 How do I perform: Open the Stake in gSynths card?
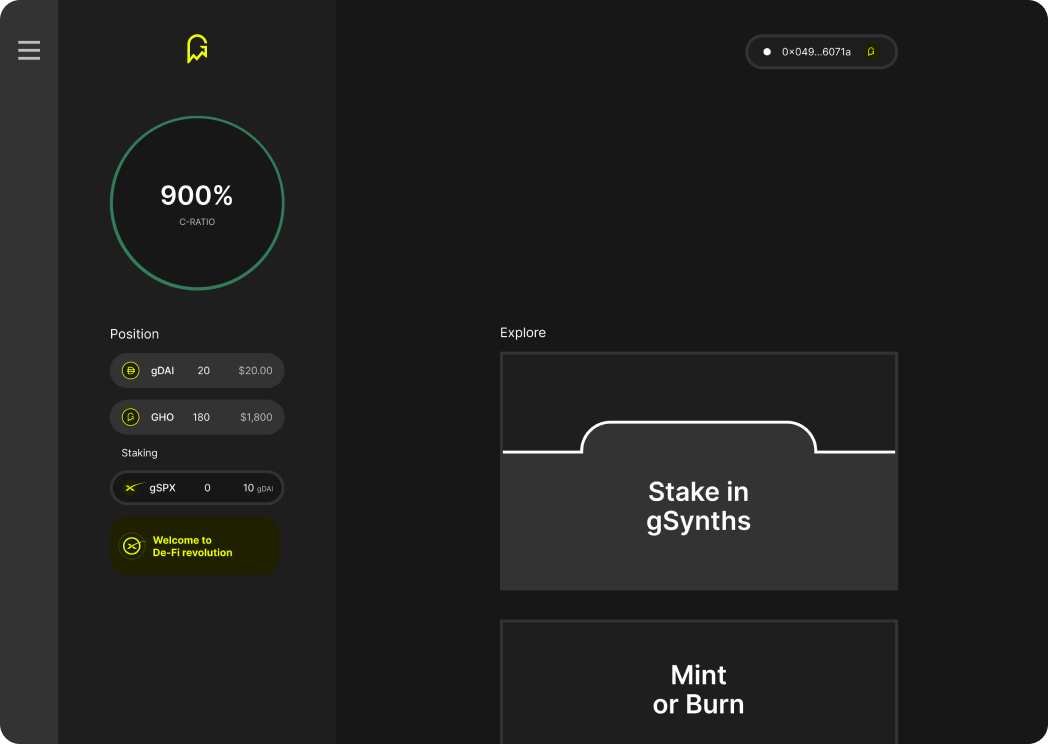point(698,471)
